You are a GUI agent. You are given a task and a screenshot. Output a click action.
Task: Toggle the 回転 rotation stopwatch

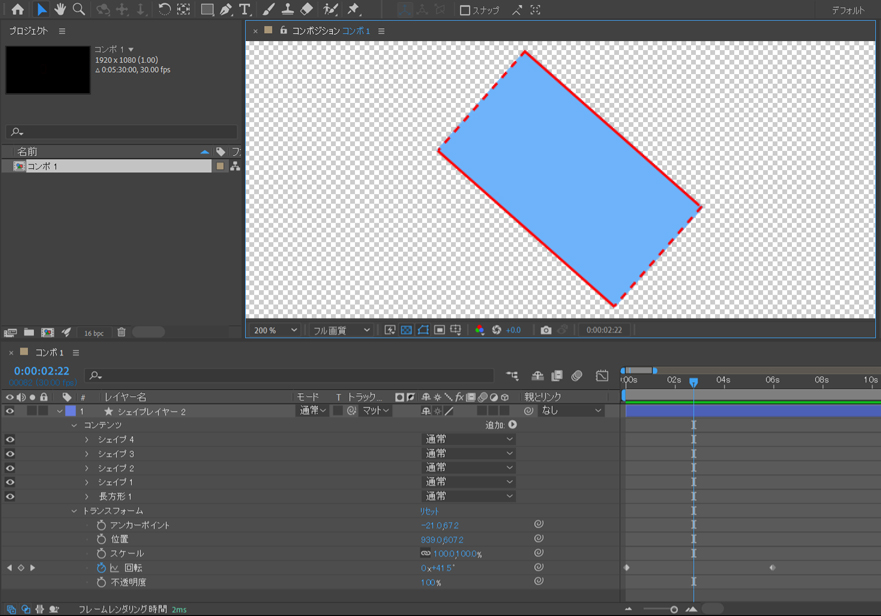coord(101,568)
